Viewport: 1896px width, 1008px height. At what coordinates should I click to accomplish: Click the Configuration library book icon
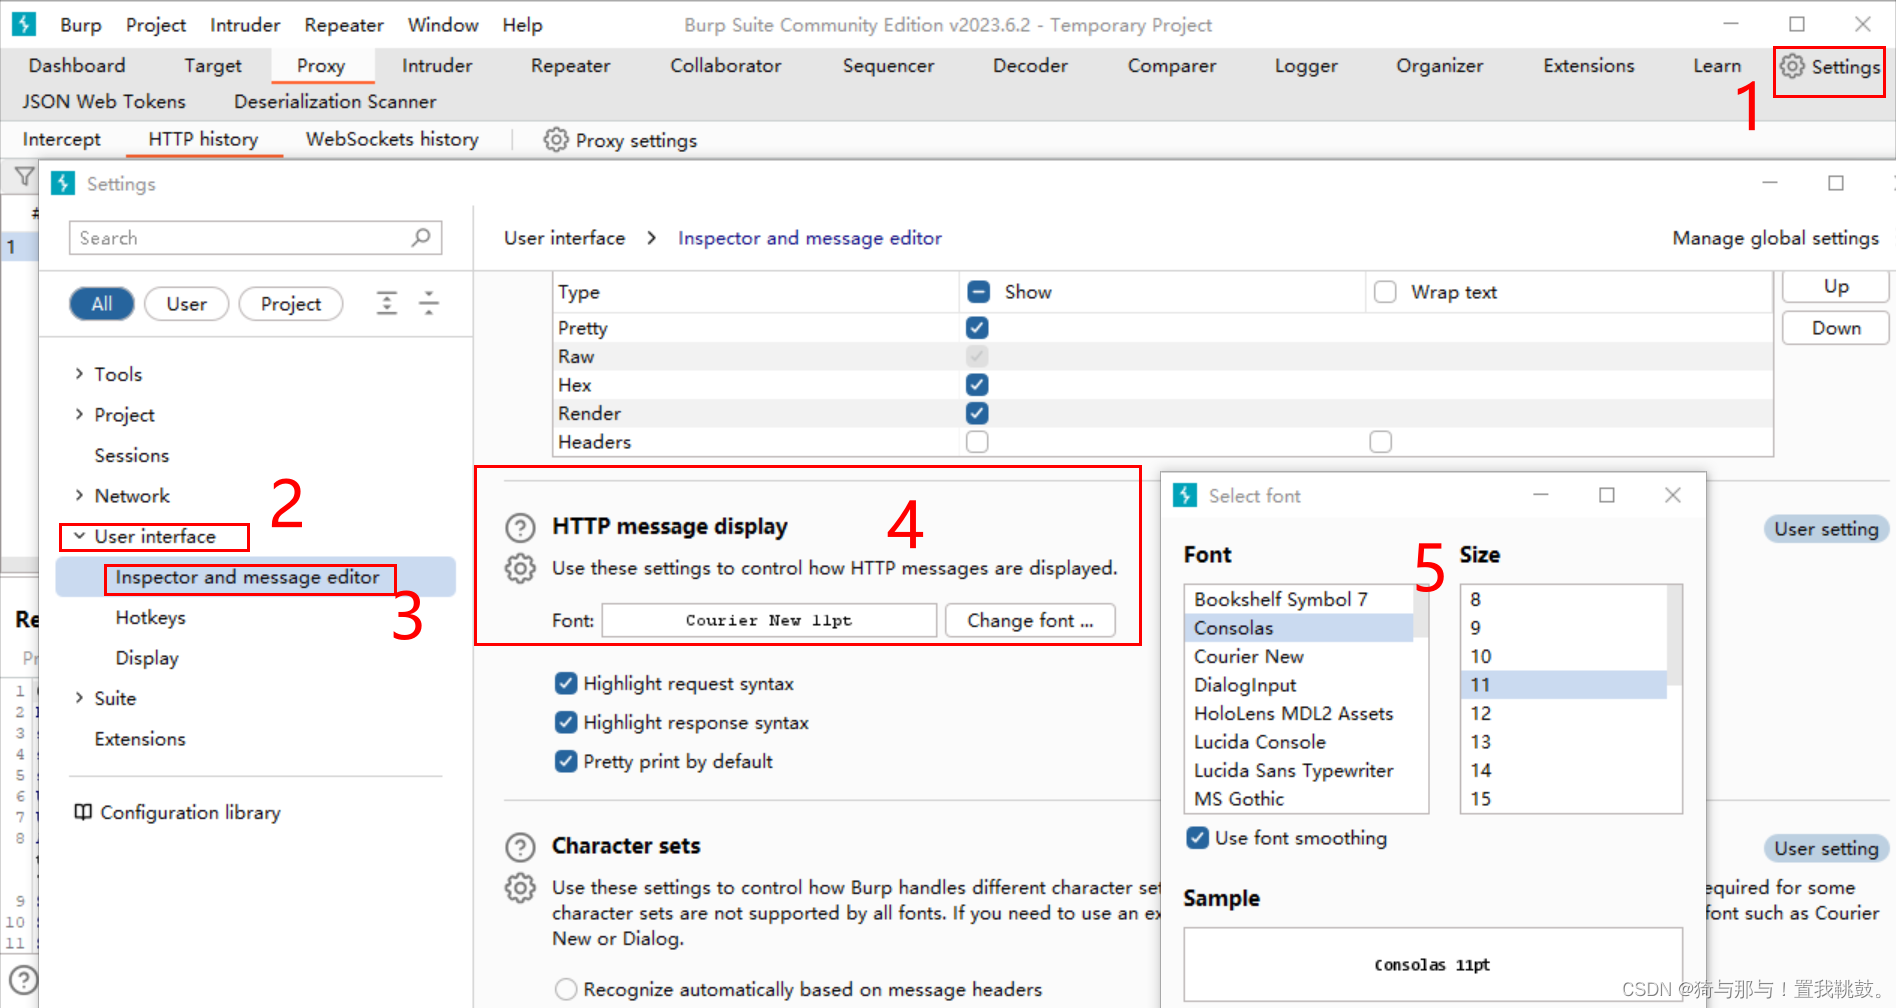point(83,812)
